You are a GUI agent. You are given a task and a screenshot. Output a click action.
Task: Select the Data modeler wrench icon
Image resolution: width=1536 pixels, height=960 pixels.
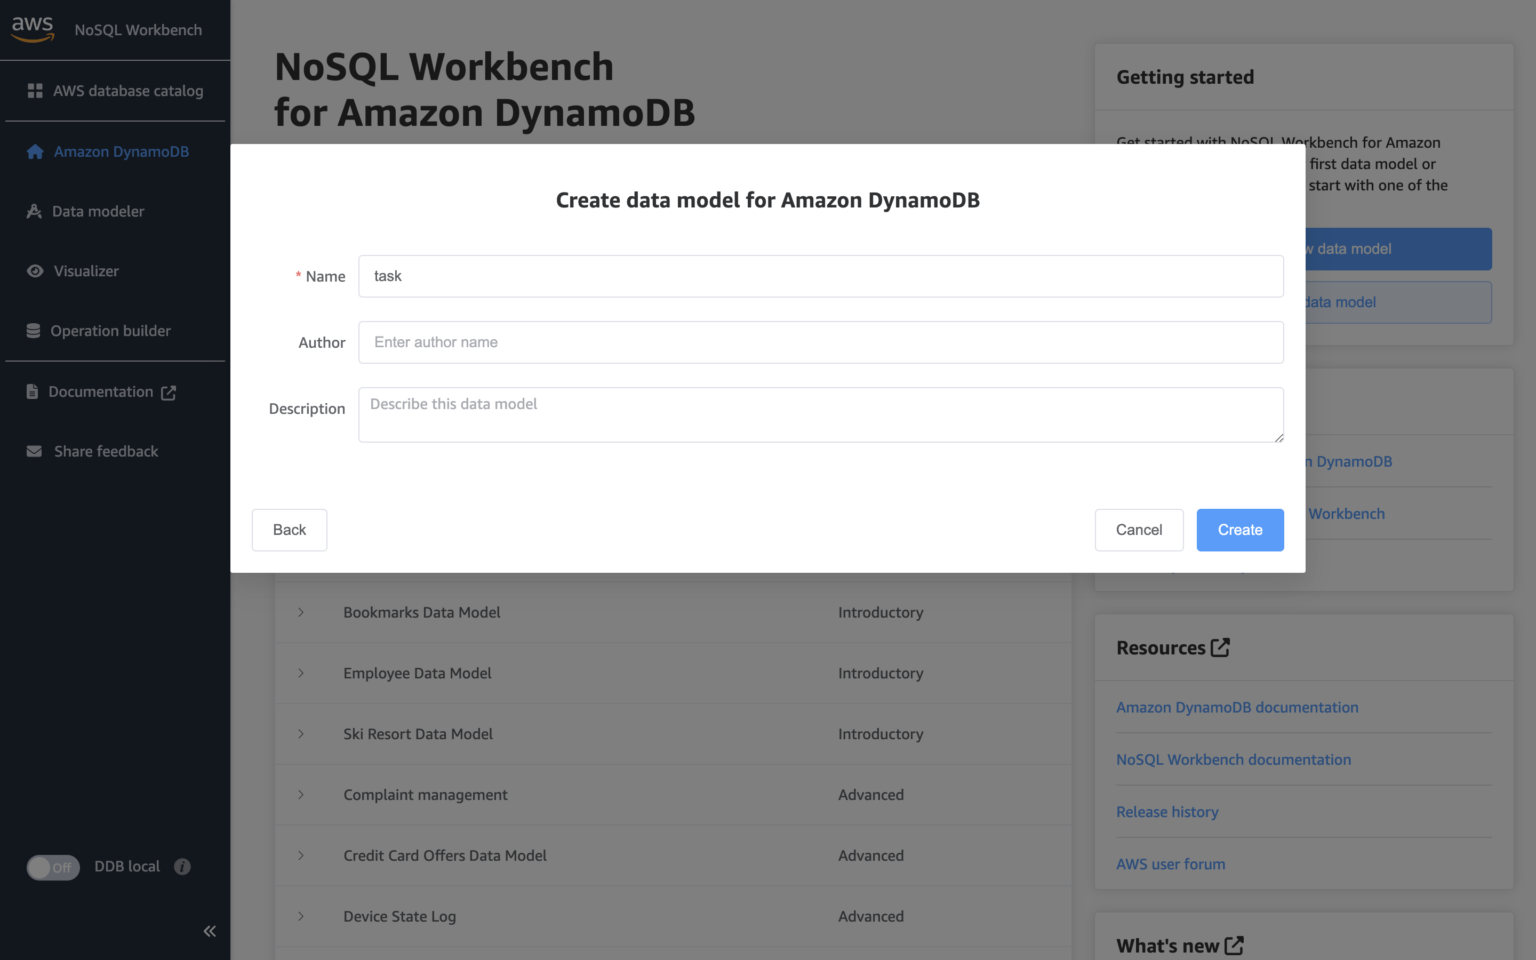(33, 211)
